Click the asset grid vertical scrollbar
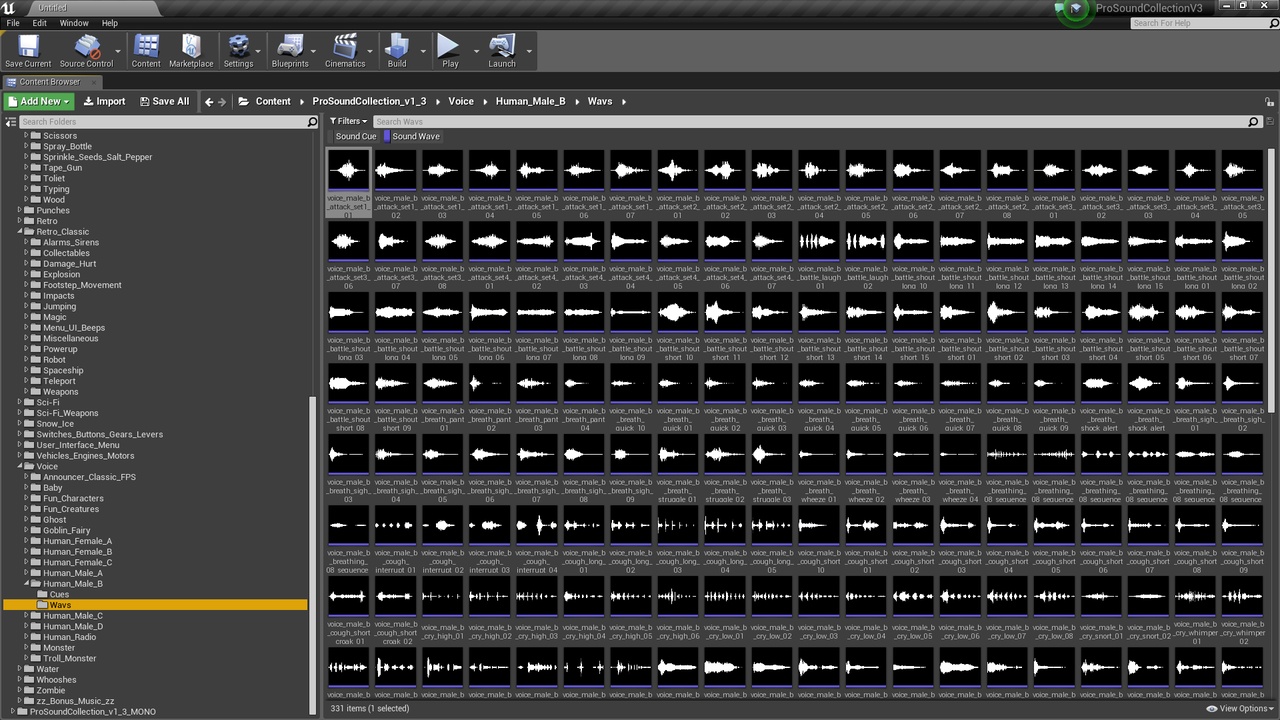The height and width of the screenshot is (720, 1280). [1271, 280]
